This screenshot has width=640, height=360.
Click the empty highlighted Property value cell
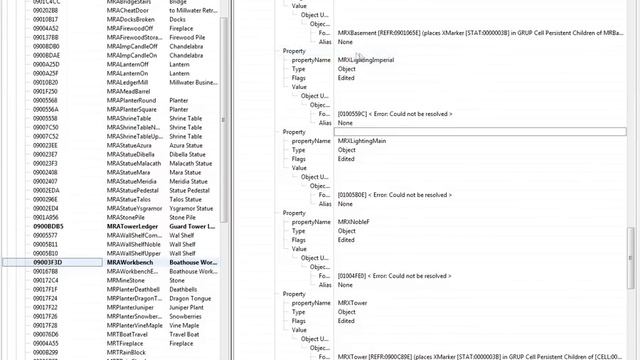click(480, 131)
